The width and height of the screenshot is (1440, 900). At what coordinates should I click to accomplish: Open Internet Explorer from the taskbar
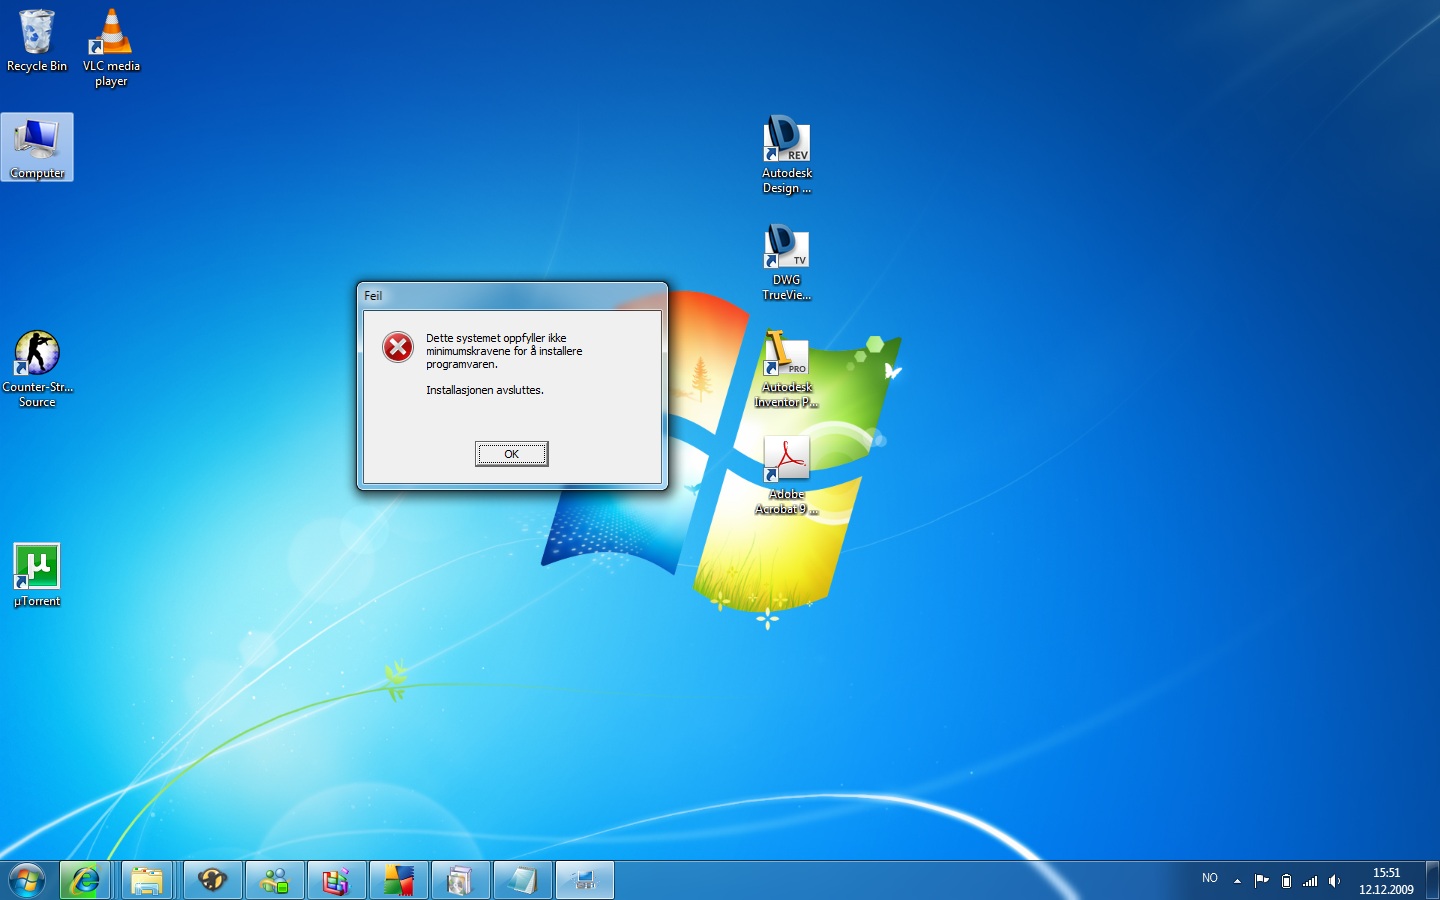[x=85, y=881]
